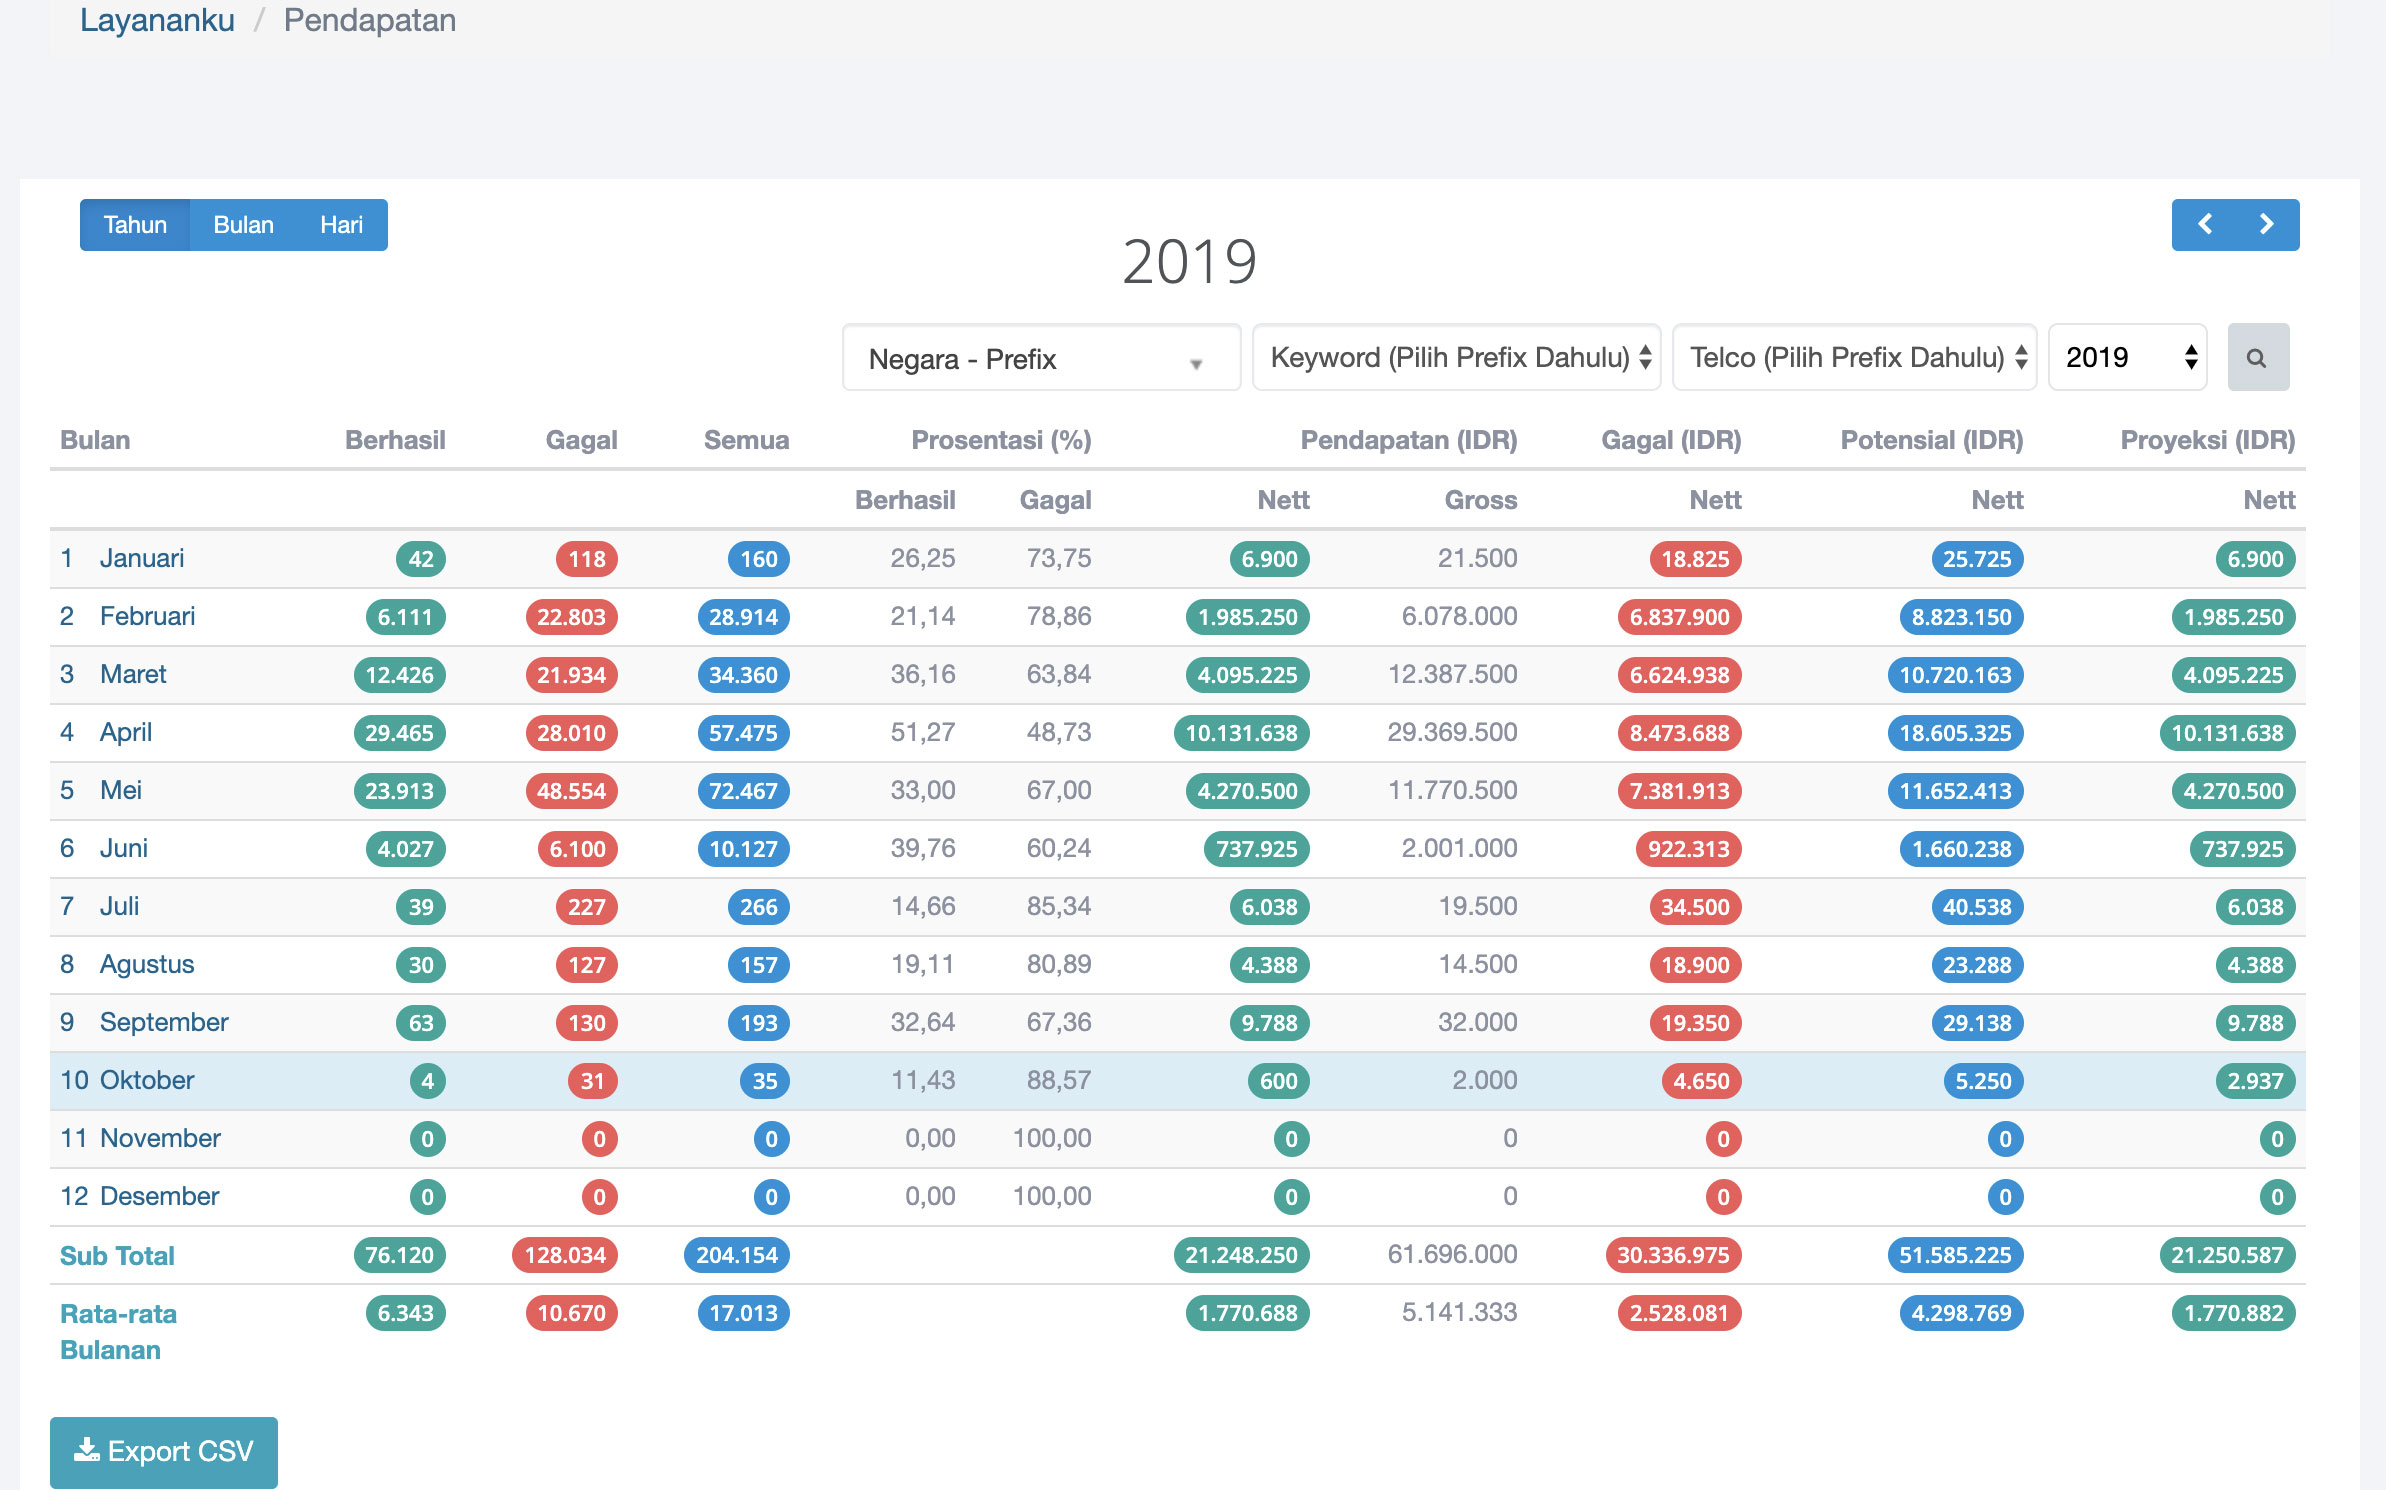
Task: Expand the Telco select dropdown
Action: pyautogui.click(x=1854, y=357)
